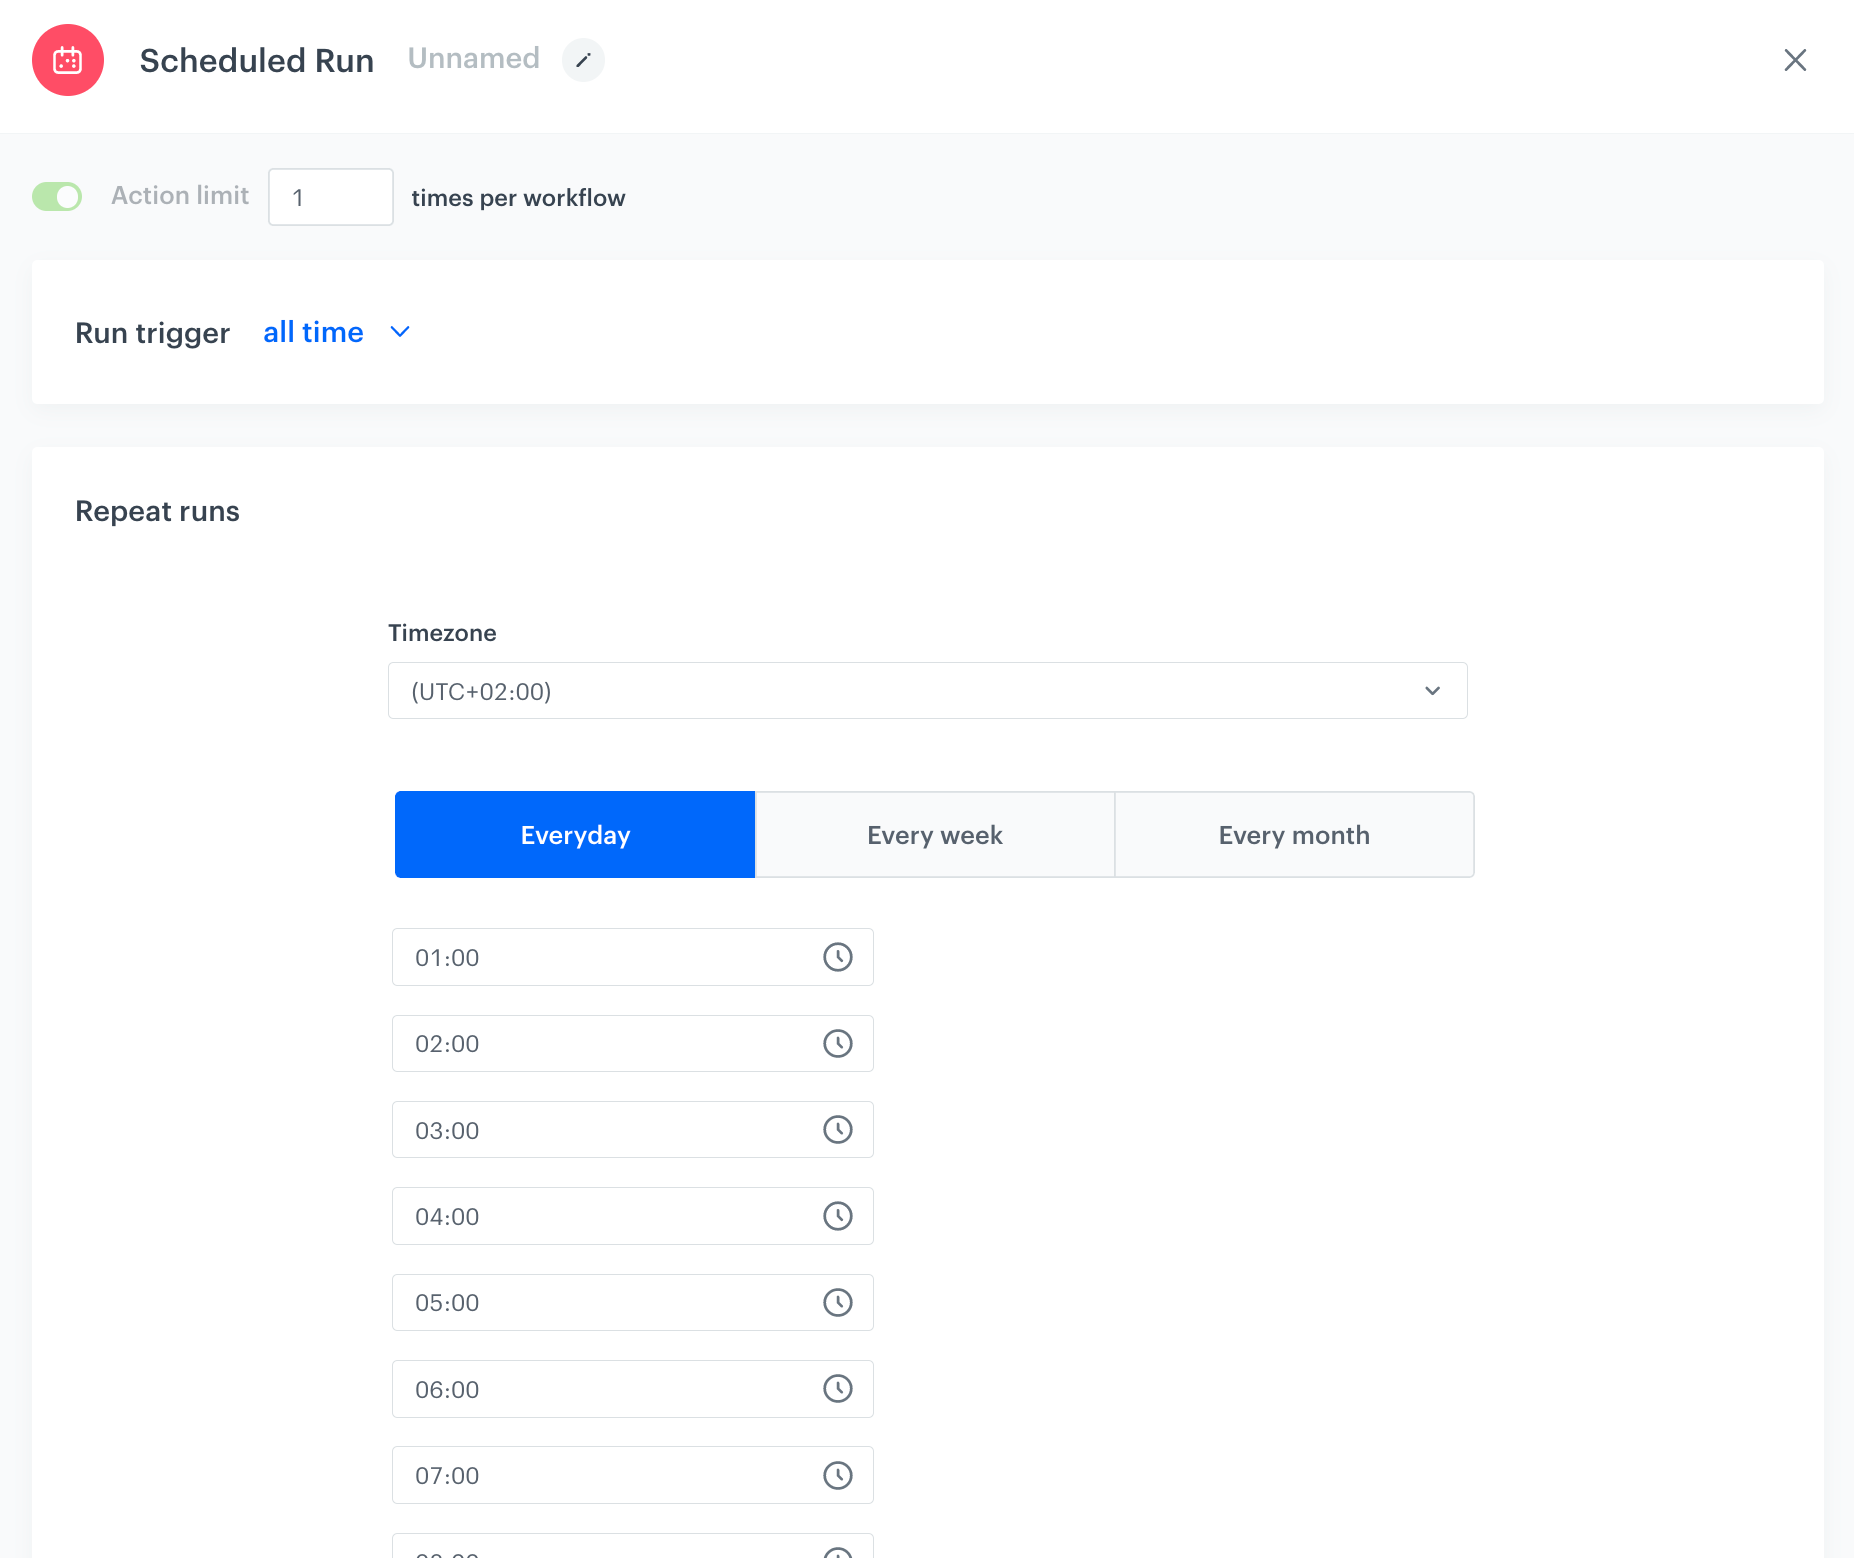This screenshot has width=1854, height=1558.
Task: Open the clock picker for 05:00
Action: 838,1302
